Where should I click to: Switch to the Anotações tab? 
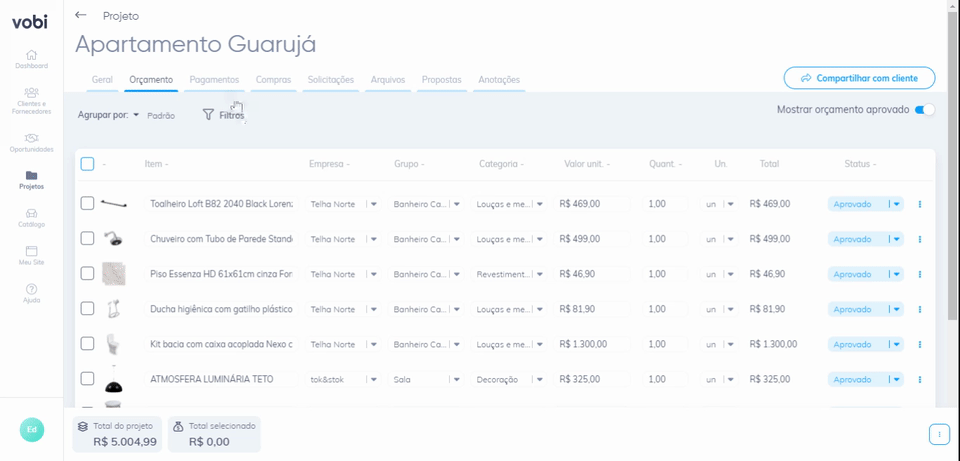coord(499,80)
